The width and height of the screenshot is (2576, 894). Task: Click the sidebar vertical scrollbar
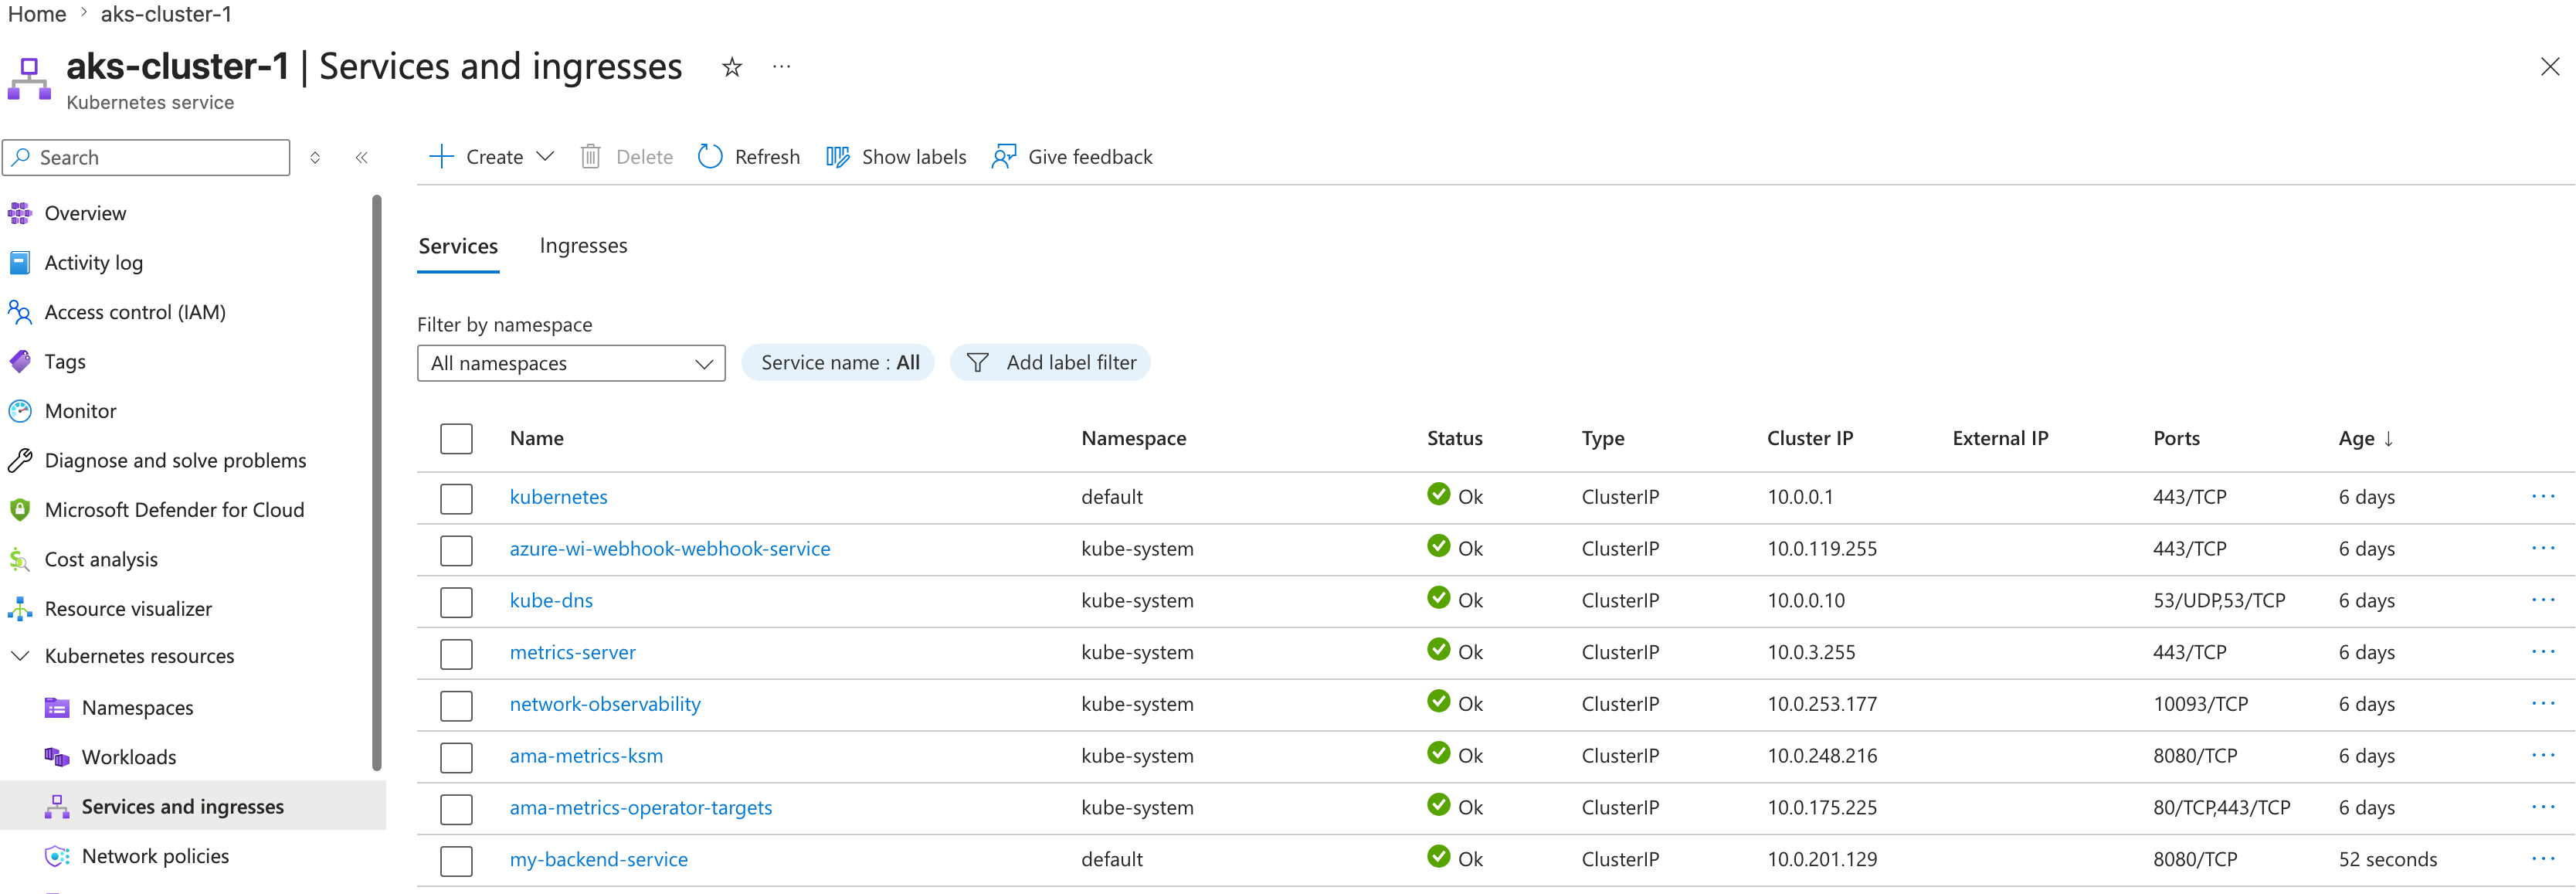(377, 483)
